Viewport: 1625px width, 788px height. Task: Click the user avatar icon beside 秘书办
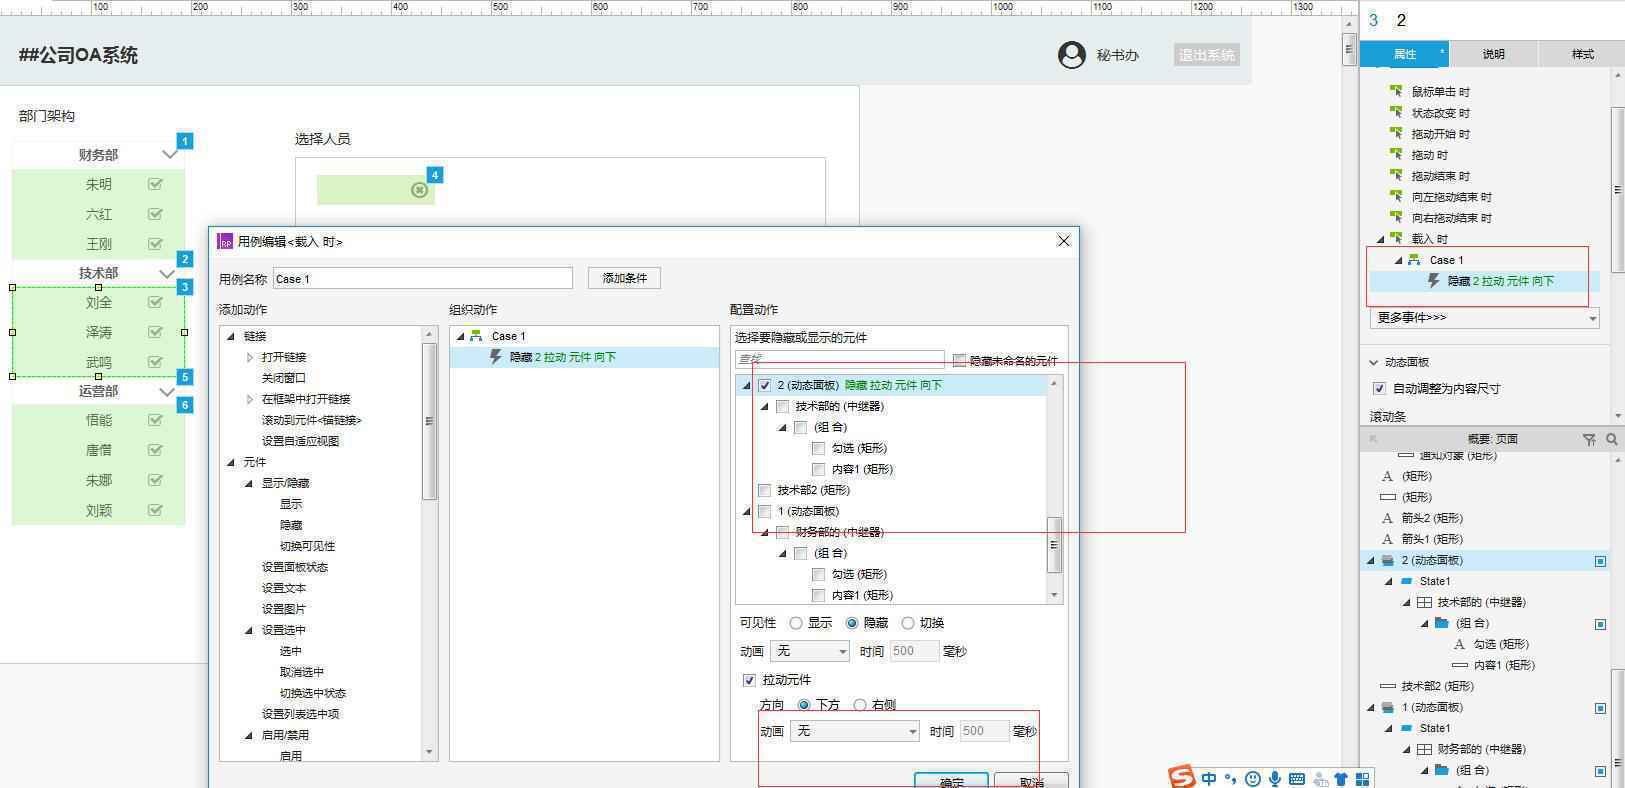coord(1072,55)
